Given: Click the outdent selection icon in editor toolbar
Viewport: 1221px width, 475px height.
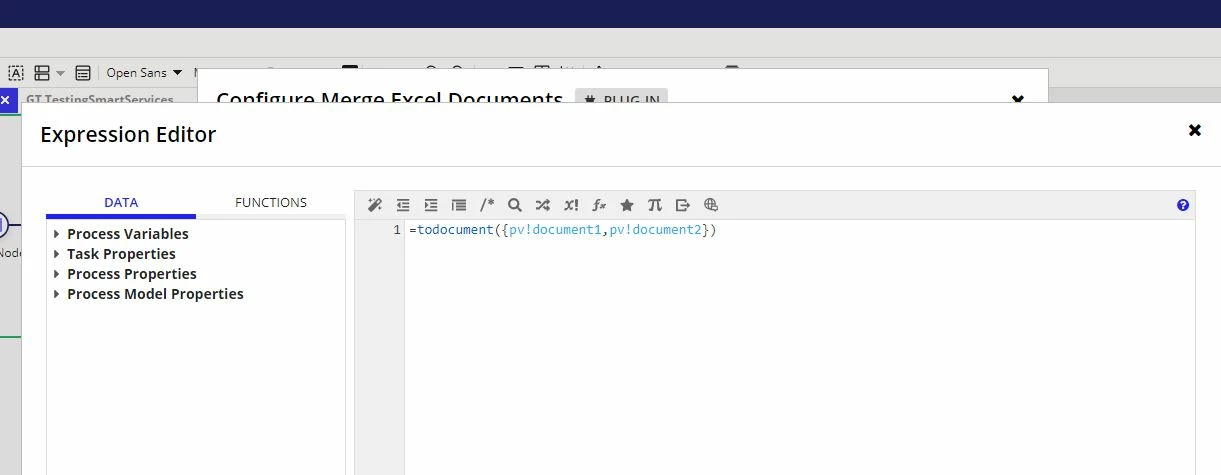Looking at the screenshot, I should coord(403,205).
